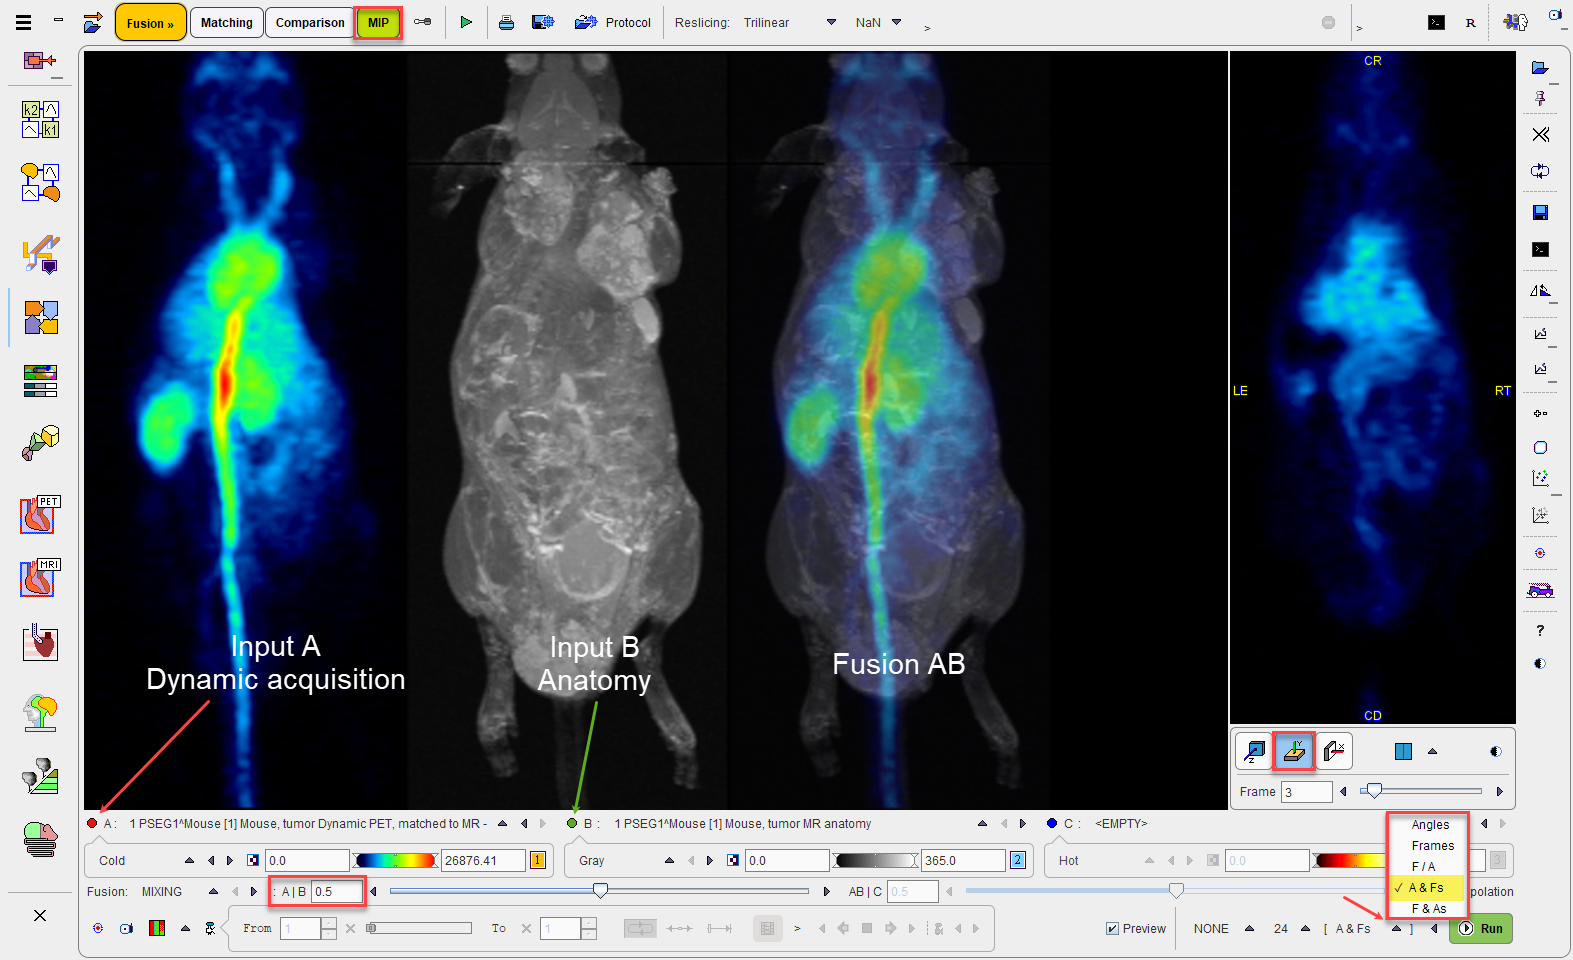
Task: Step the frame backward with left arrow
Action: [1343, 791]
